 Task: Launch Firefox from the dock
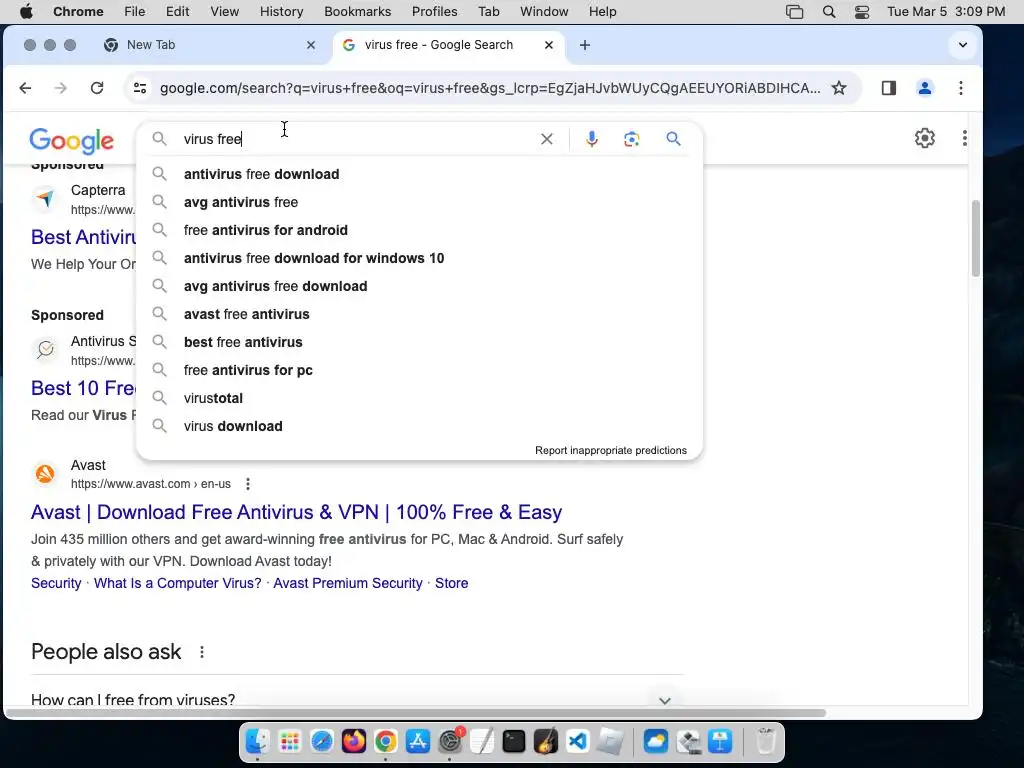coord(354,742)
